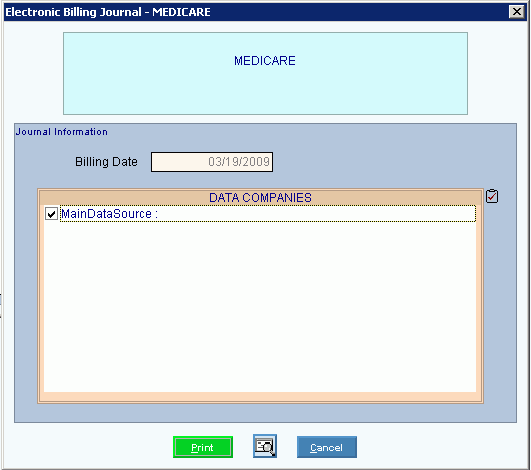Click the Journal Information group label
This screenshot has width=531, height=470.
click(62, 132)
